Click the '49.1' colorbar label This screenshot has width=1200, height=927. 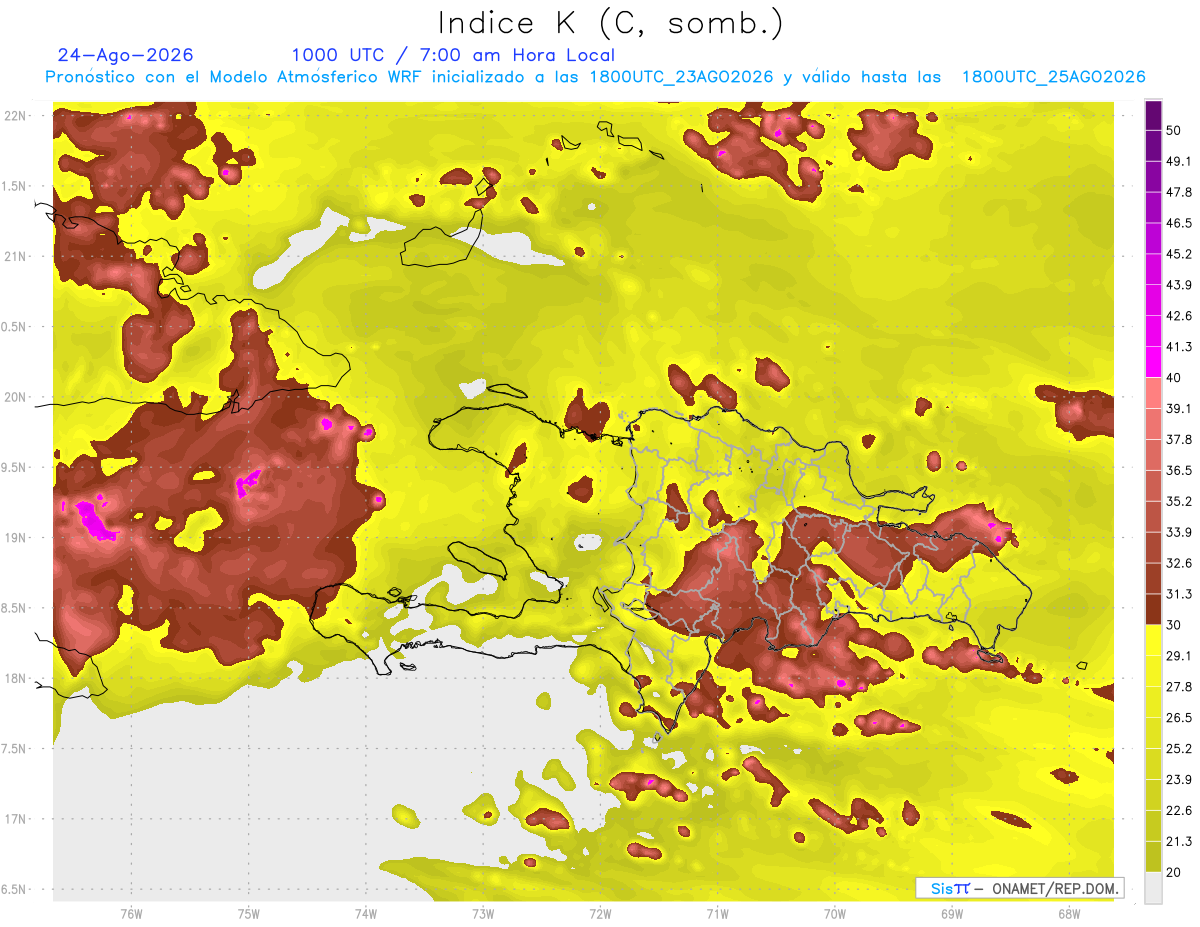pos(1178,161)
